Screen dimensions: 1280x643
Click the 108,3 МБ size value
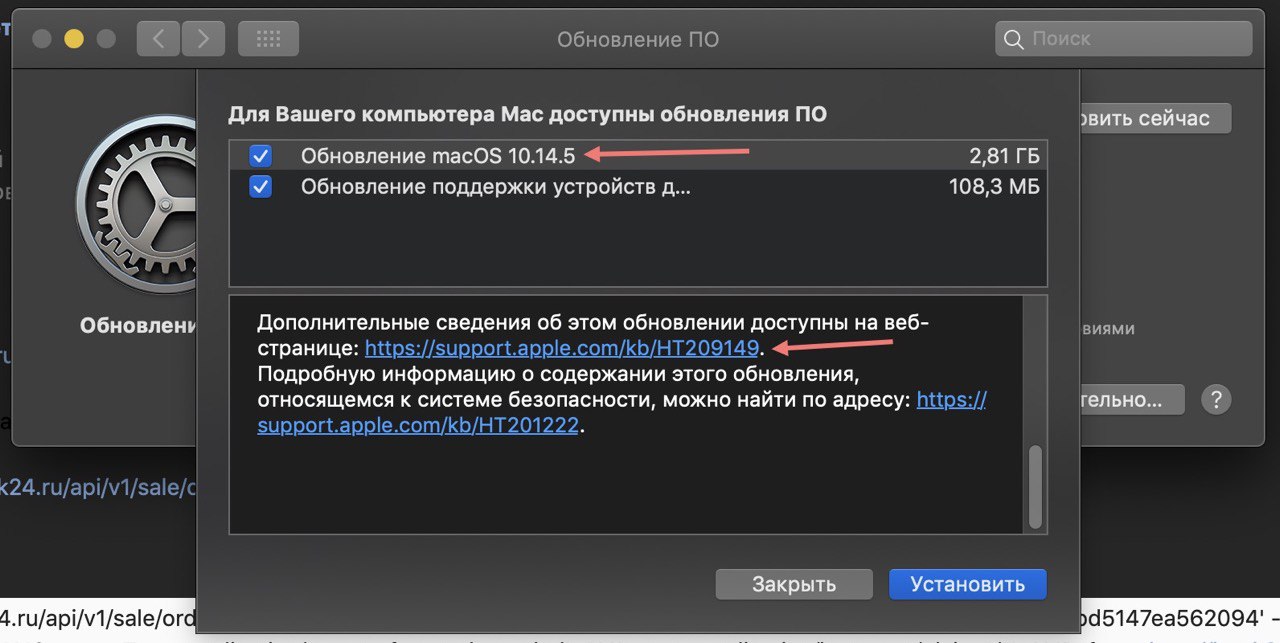tap(994, 186)
